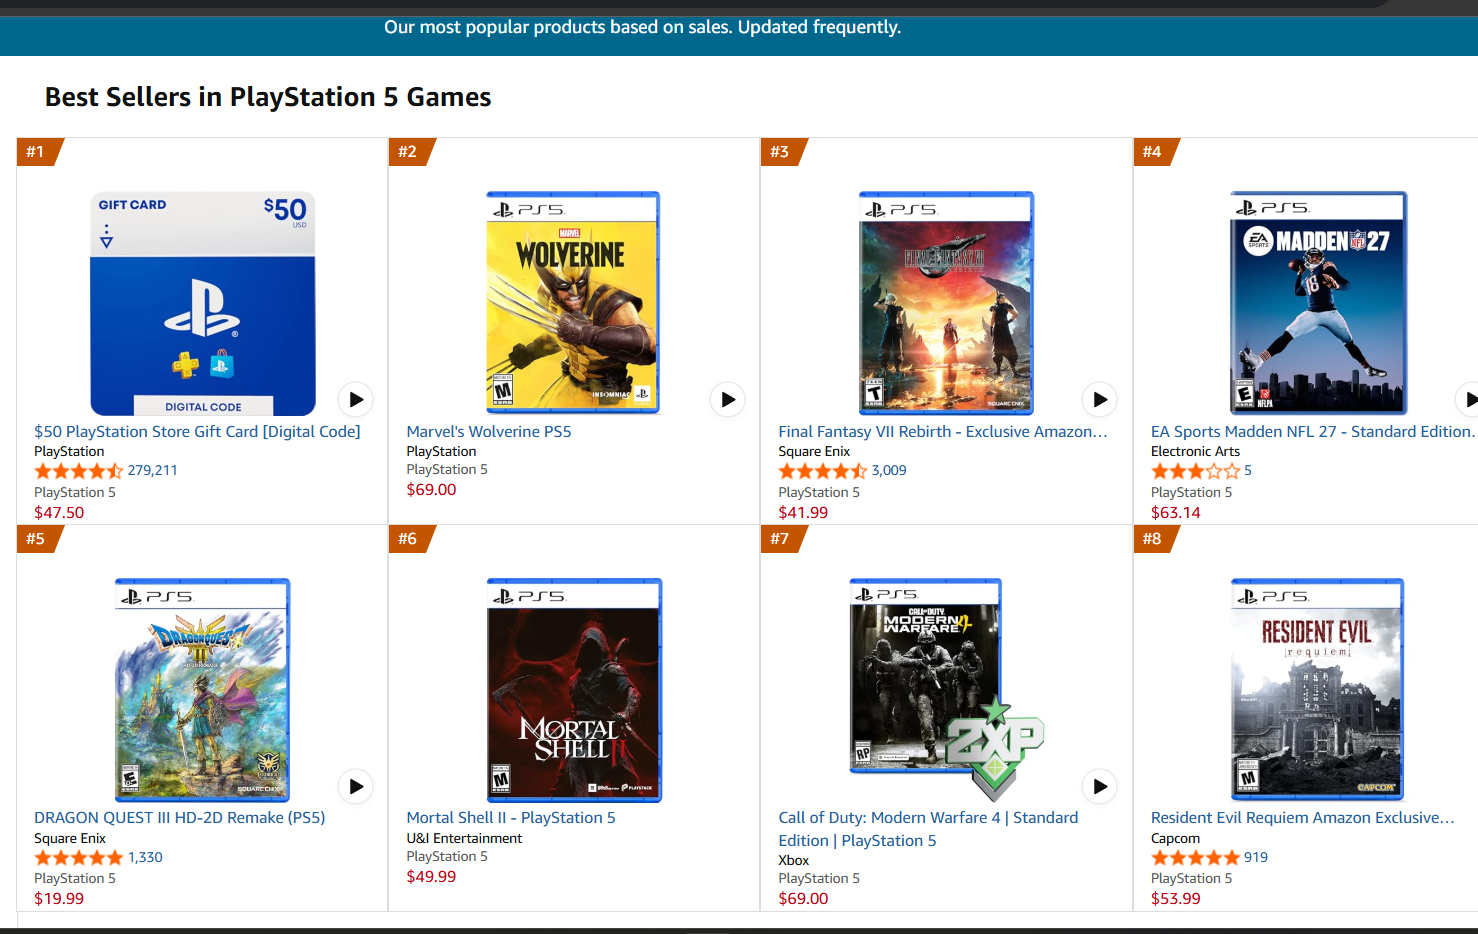
Task: Open EA Sports Madden NFL 27 title link
Action: coord(1314,432)
